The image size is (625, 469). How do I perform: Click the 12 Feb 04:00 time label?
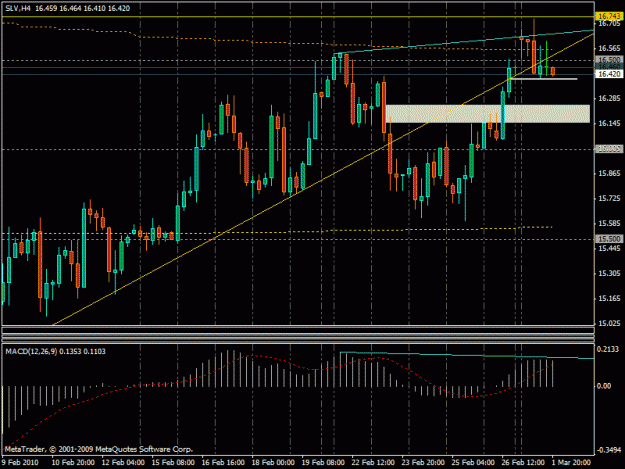click(123, 463)
